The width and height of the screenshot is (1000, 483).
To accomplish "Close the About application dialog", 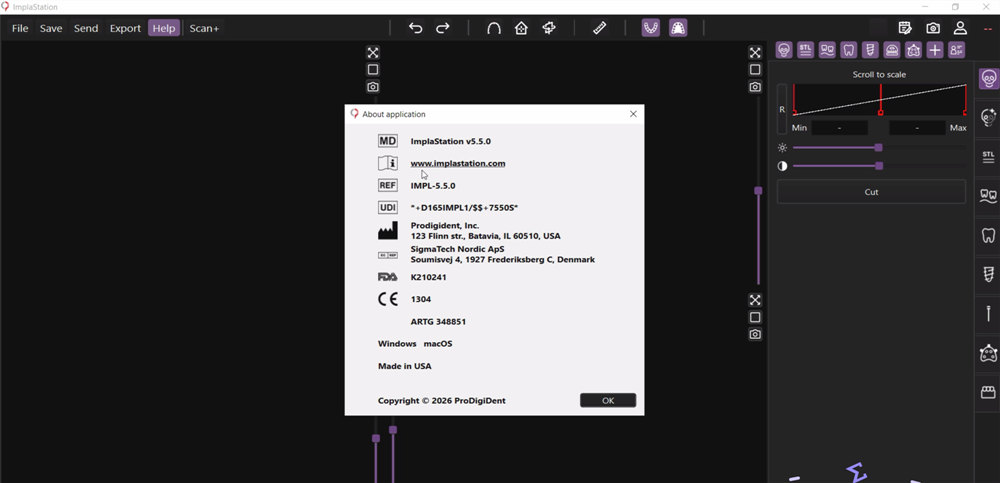I will pyautogui.click(x=633, y=114).
